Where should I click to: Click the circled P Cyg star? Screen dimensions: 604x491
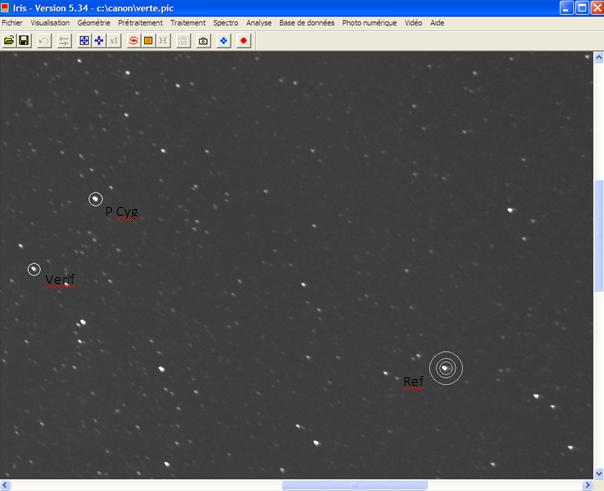tap(95, 199)
